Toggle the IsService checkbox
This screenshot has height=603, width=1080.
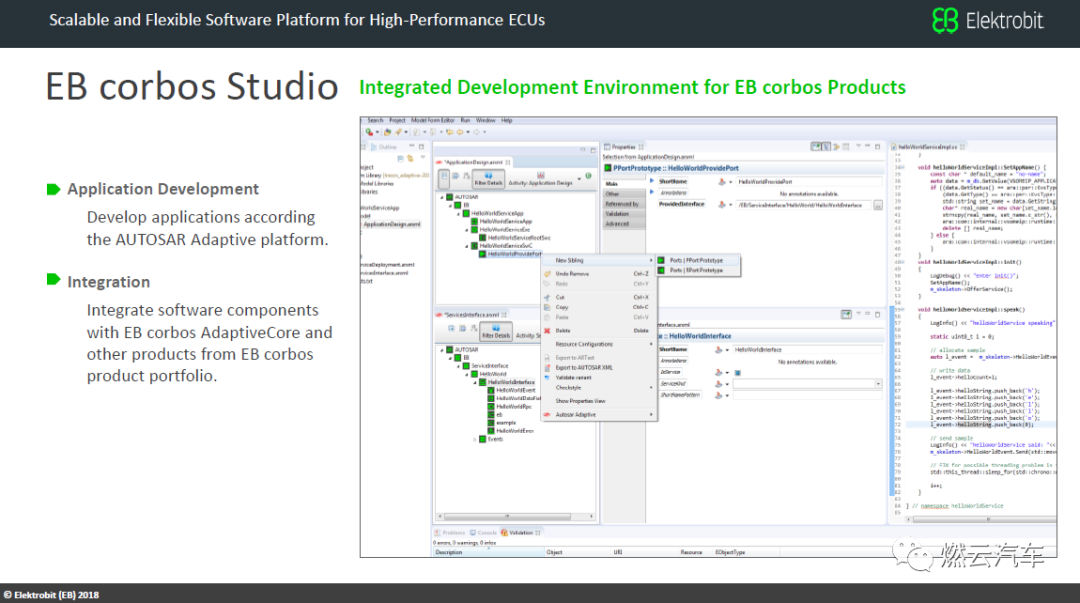click(x=738, y=373)
